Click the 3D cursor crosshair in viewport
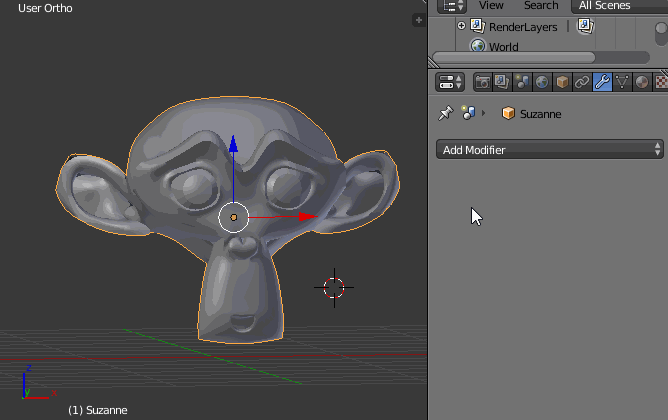The height and width of the screenshot is (420, 668). tap(334, 288)
